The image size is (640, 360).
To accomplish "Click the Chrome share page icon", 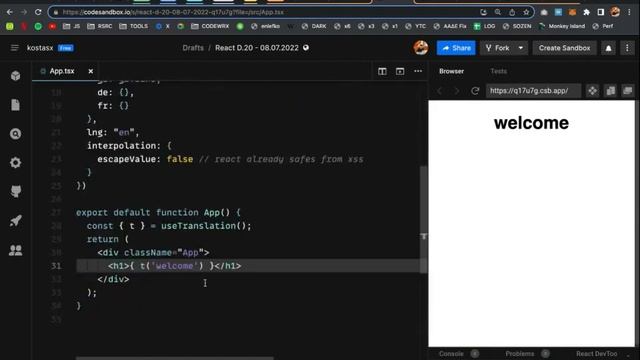I will pos(512,12).
